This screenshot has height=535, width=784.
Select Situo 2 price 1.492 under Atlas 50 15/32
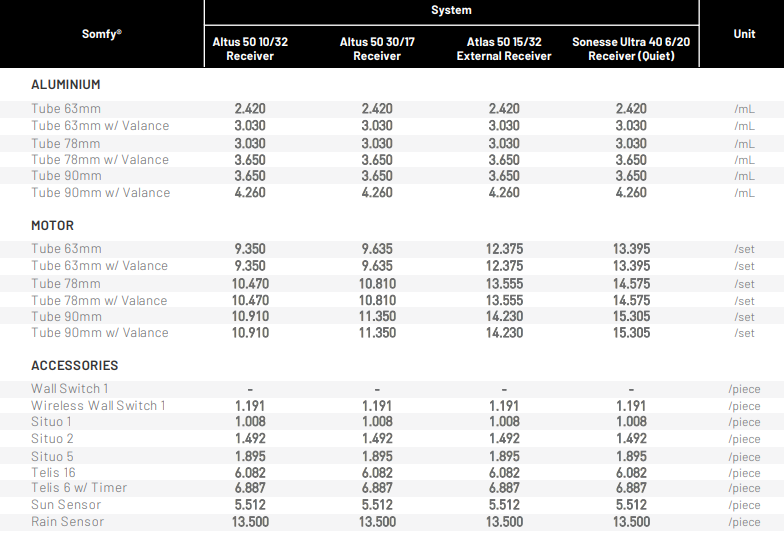point(504,438)
